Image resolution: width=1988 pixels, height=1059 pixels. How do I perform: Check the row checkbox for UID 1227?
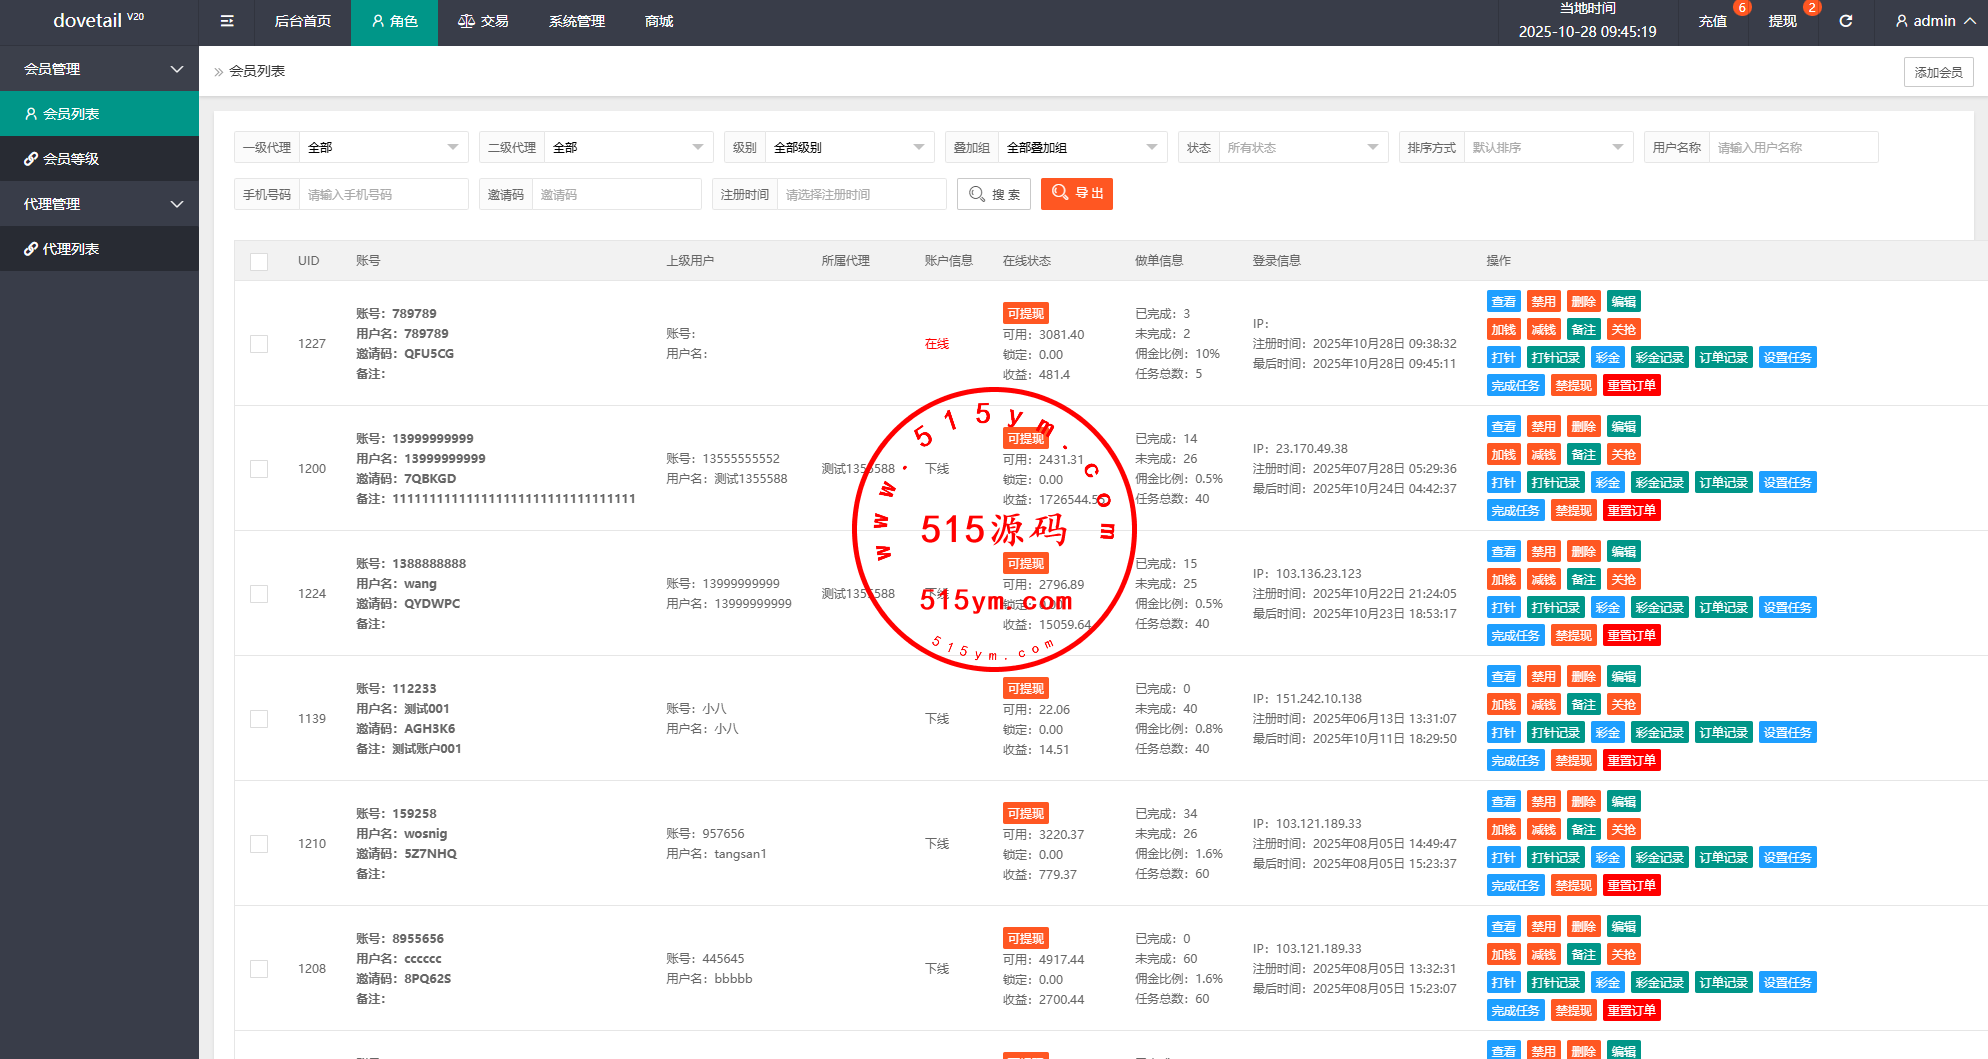point(259,344)
